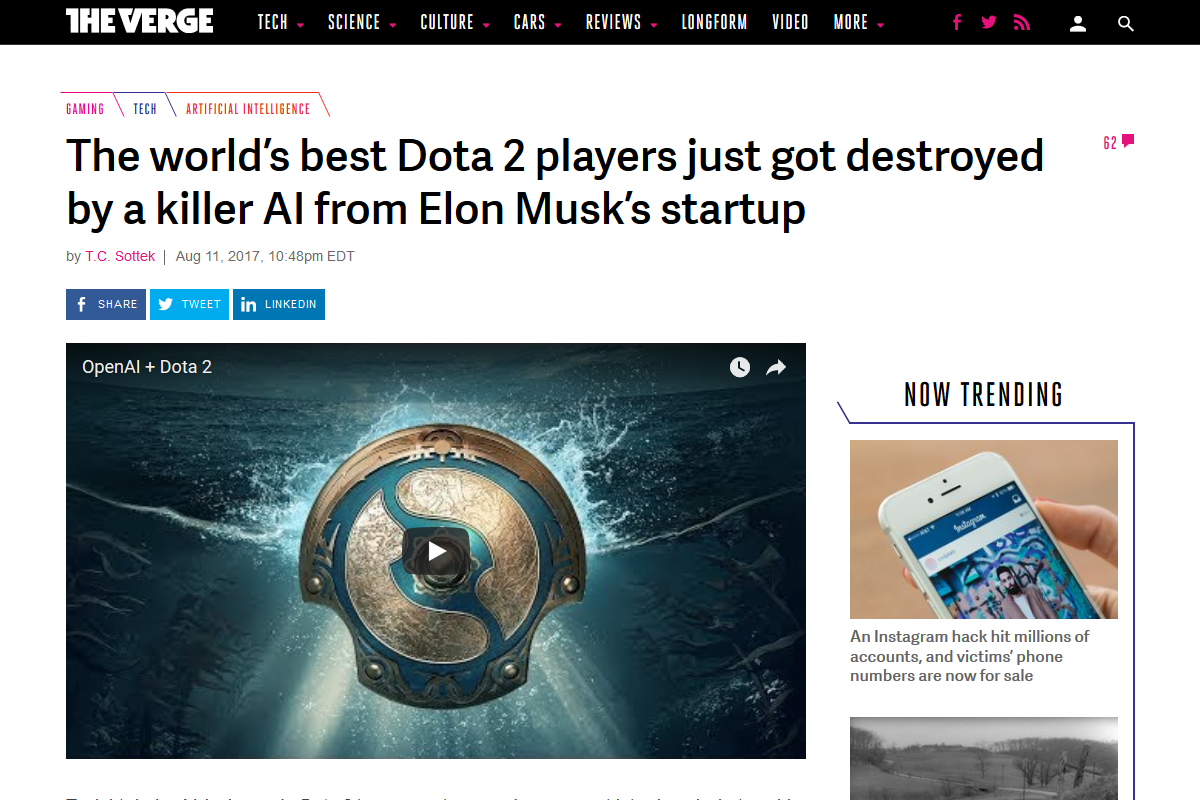Viewport: 1200px width, 800px height.
Task: Open author T.C. Sottek link
Action: tap(120, 256)
